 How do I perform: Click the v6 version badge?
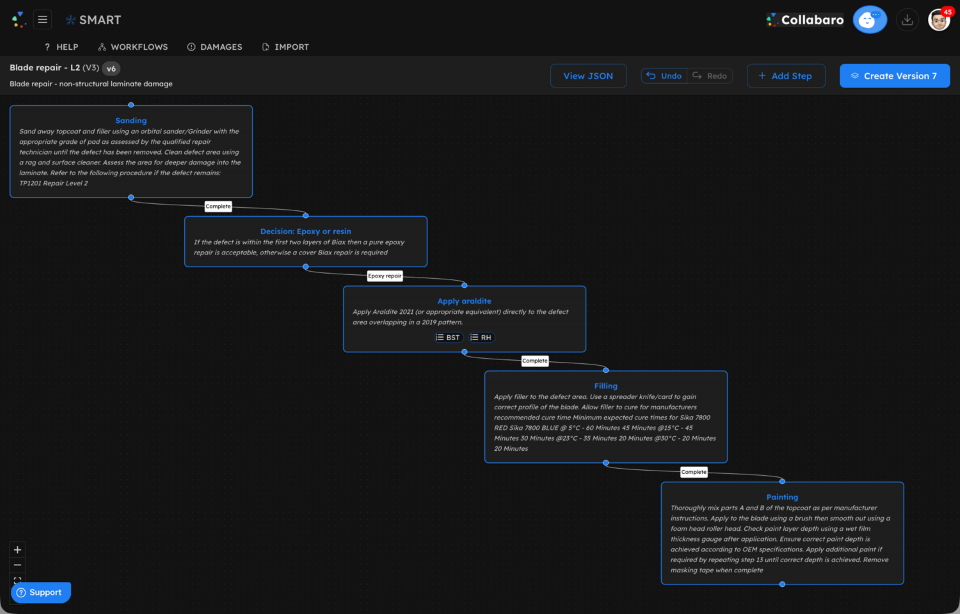[x=110, y=68]
